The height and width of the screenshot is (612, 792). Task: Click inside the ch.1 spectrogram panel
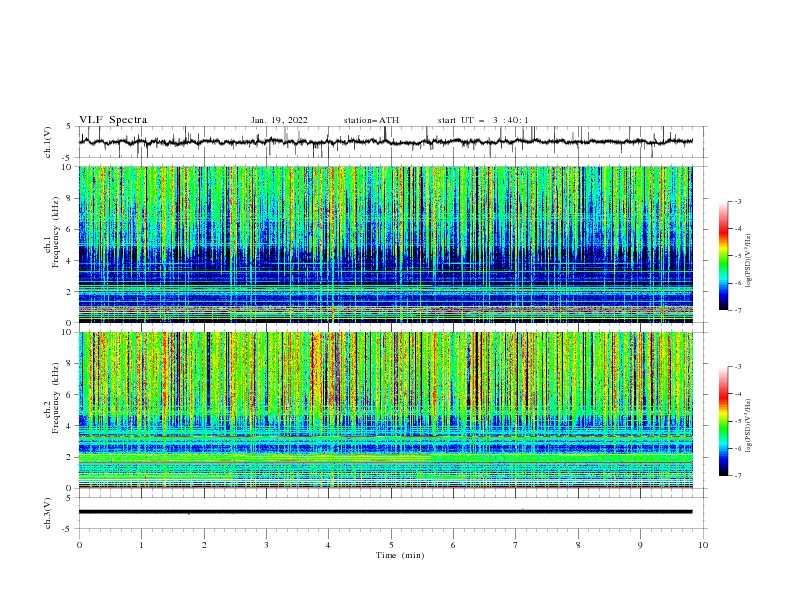tap(385, 244)
